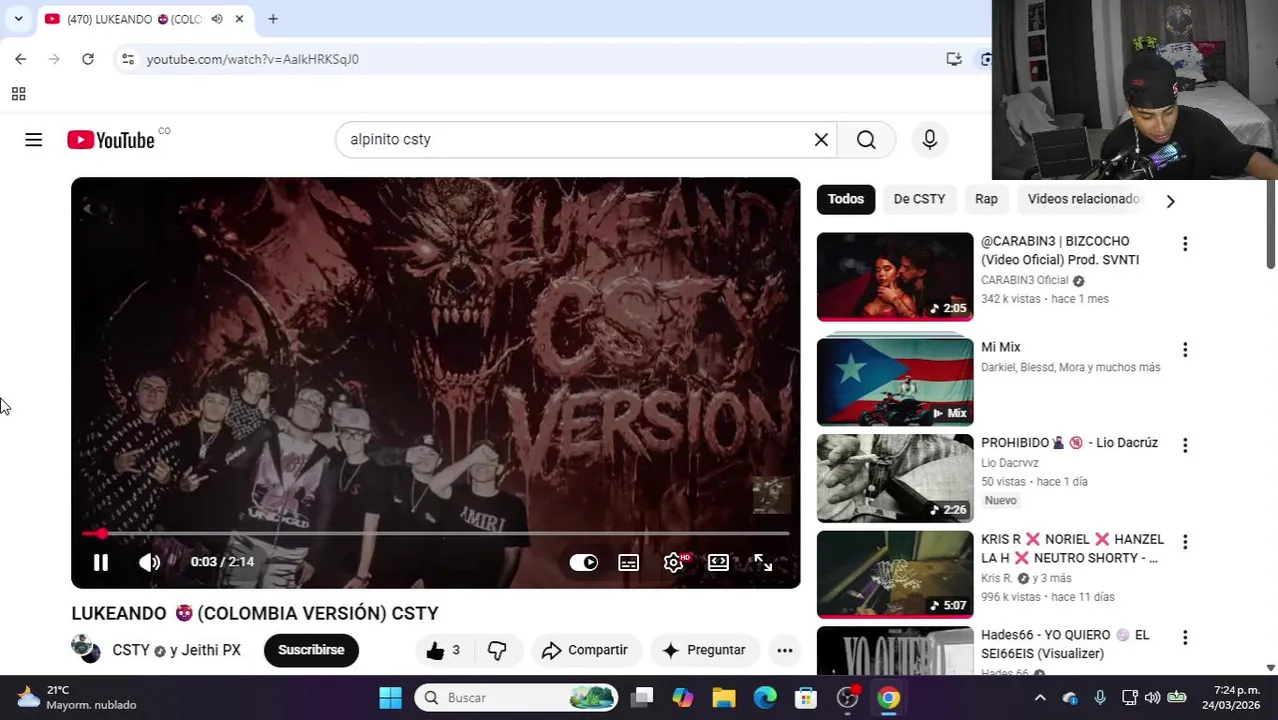Show more filter chips with the right arrow
The image size is (1278, 720).
coord(1170,200)
